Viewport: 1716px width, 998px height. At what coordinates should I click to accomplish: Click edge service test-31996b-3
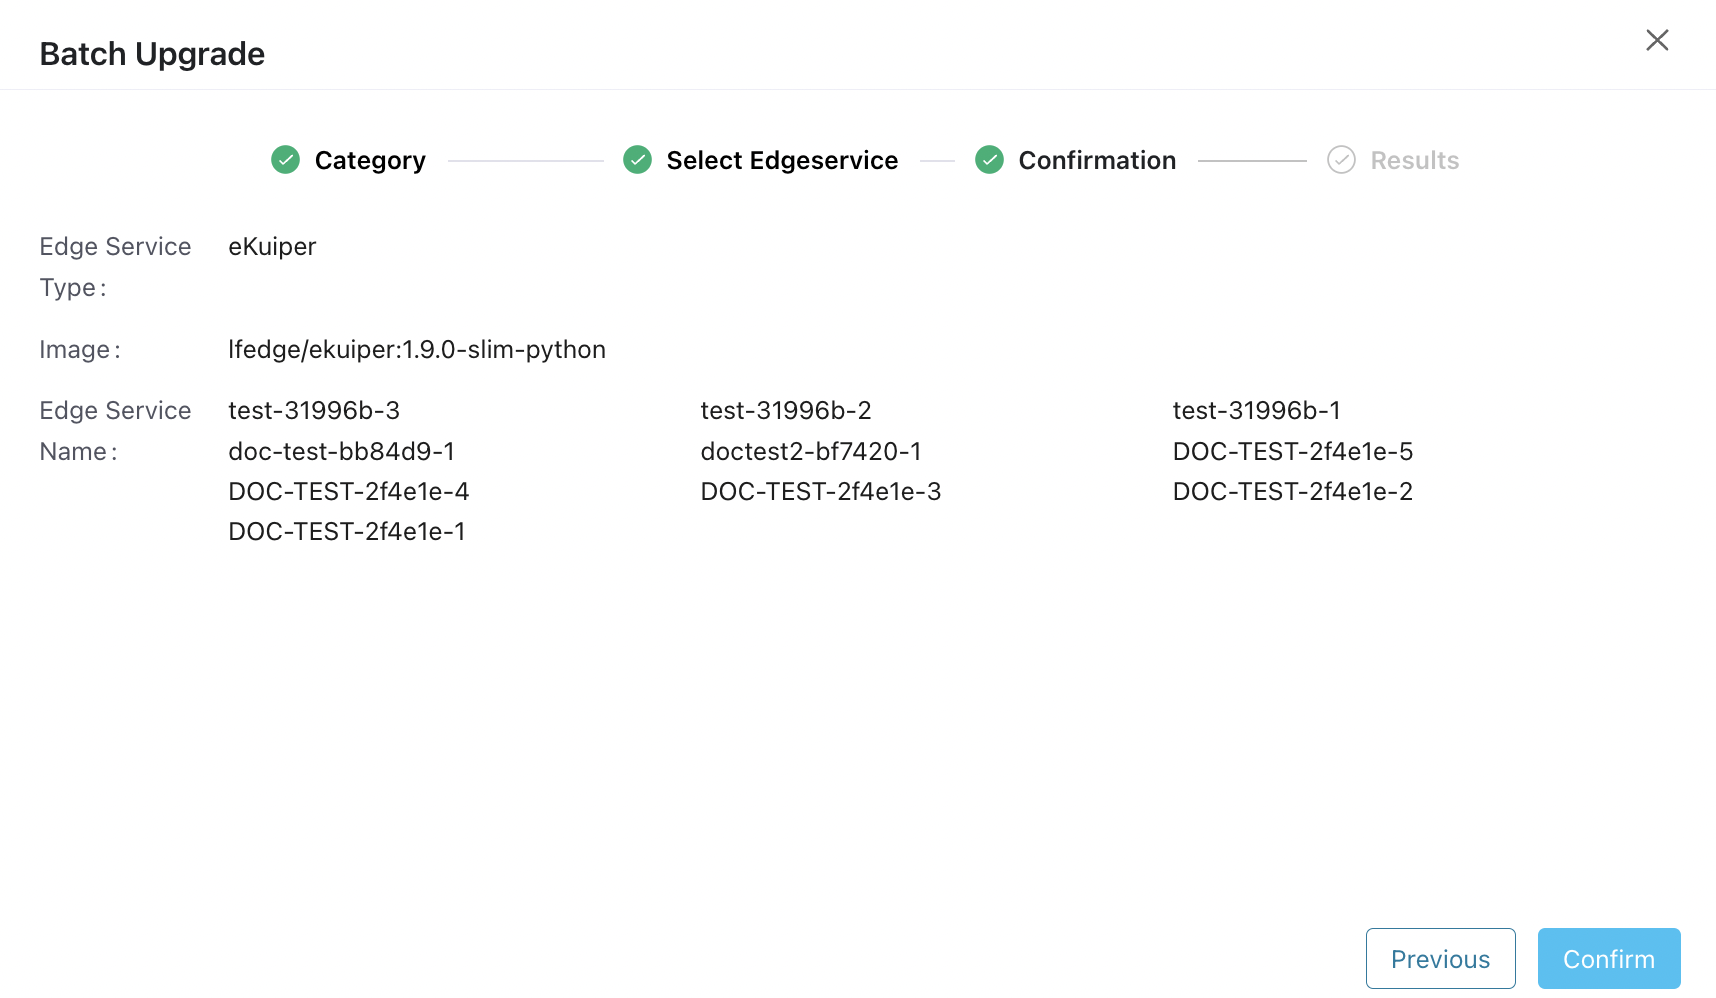[314, 410]
